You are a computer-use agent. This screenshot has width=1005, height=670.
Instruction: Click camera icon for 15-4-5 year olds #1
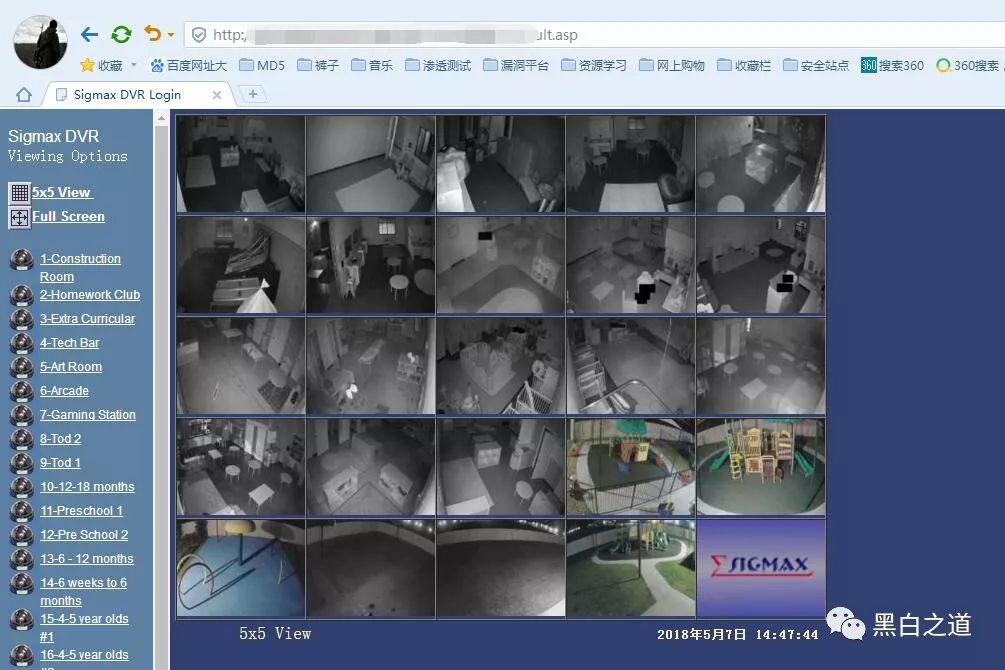(x=21, y=619)
